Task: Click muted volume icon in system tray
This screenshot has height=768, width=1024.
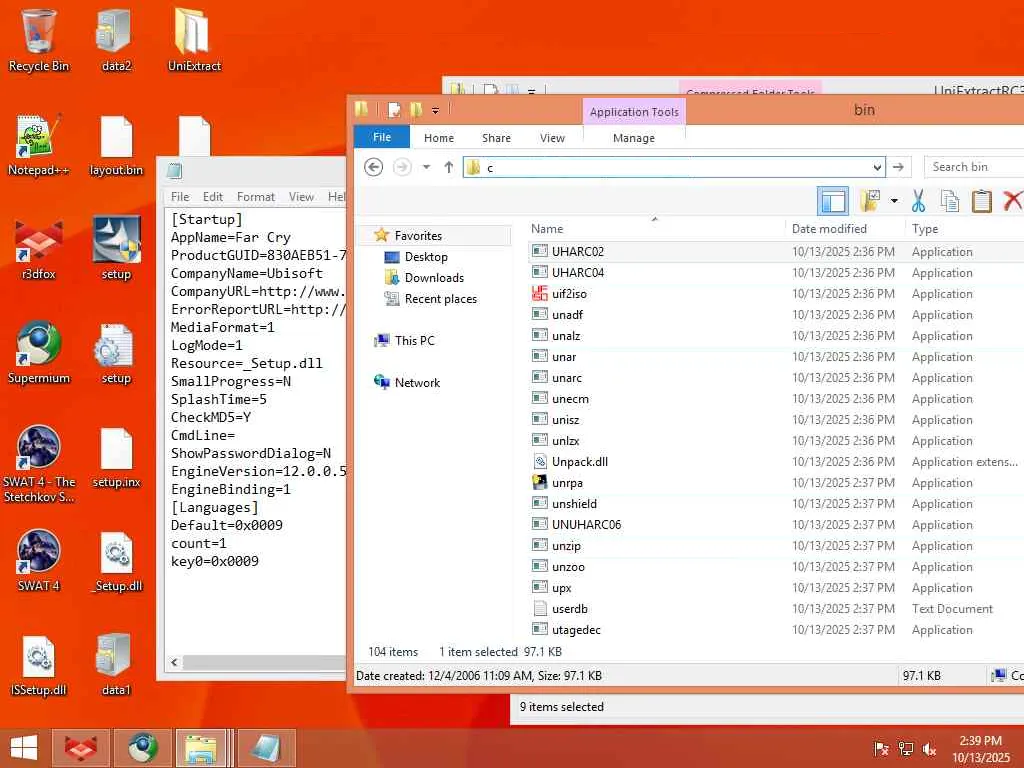Action: click(929, 749)
